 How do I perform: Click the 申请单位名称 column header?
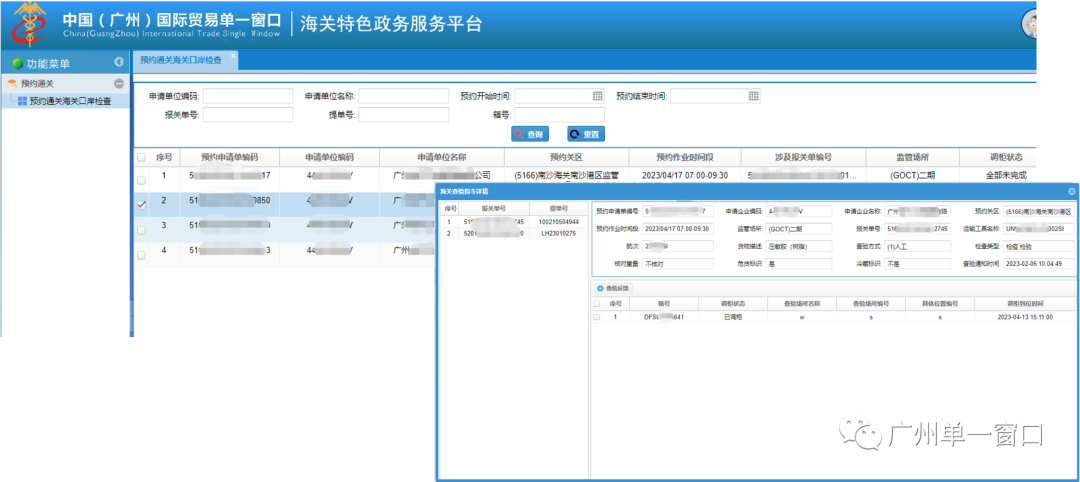pos(442,157)
